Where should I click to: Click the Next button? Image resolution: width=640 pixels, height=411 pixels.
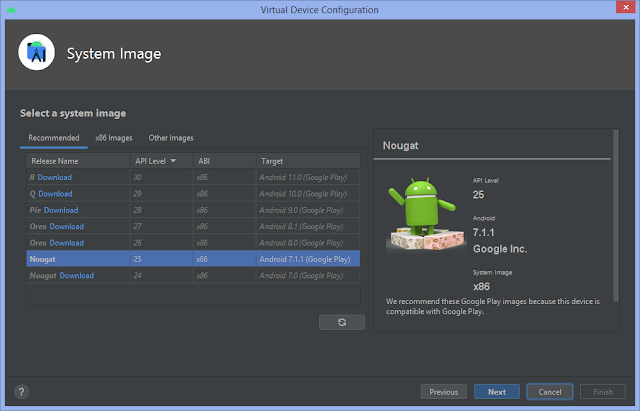[497, 392]
